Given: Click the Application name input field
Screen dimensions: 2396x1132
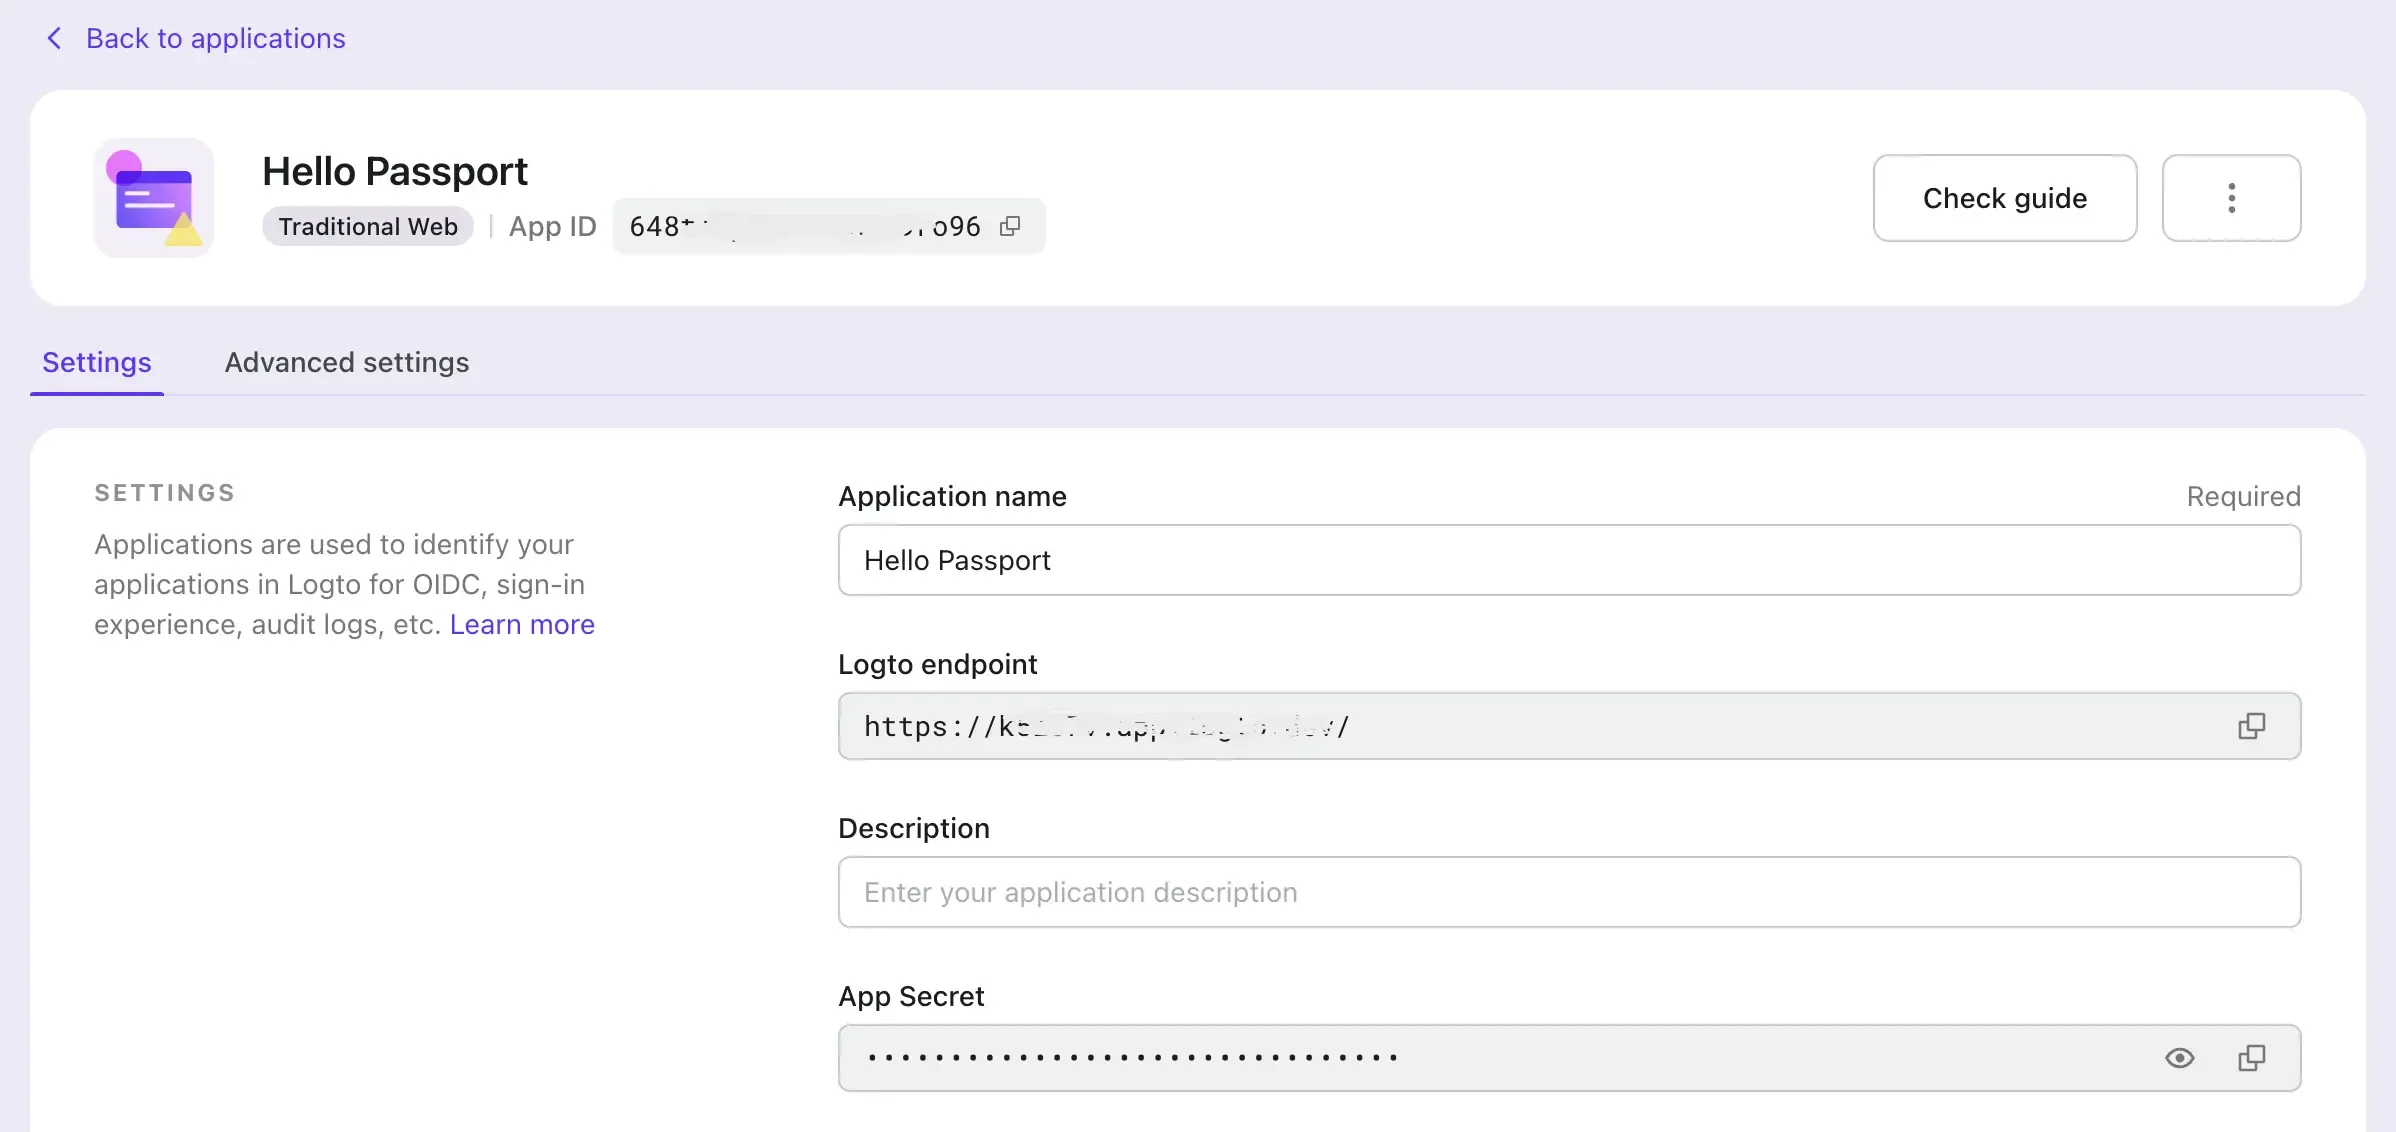Looking at the screenshot, I should (x=1571, y=559).
